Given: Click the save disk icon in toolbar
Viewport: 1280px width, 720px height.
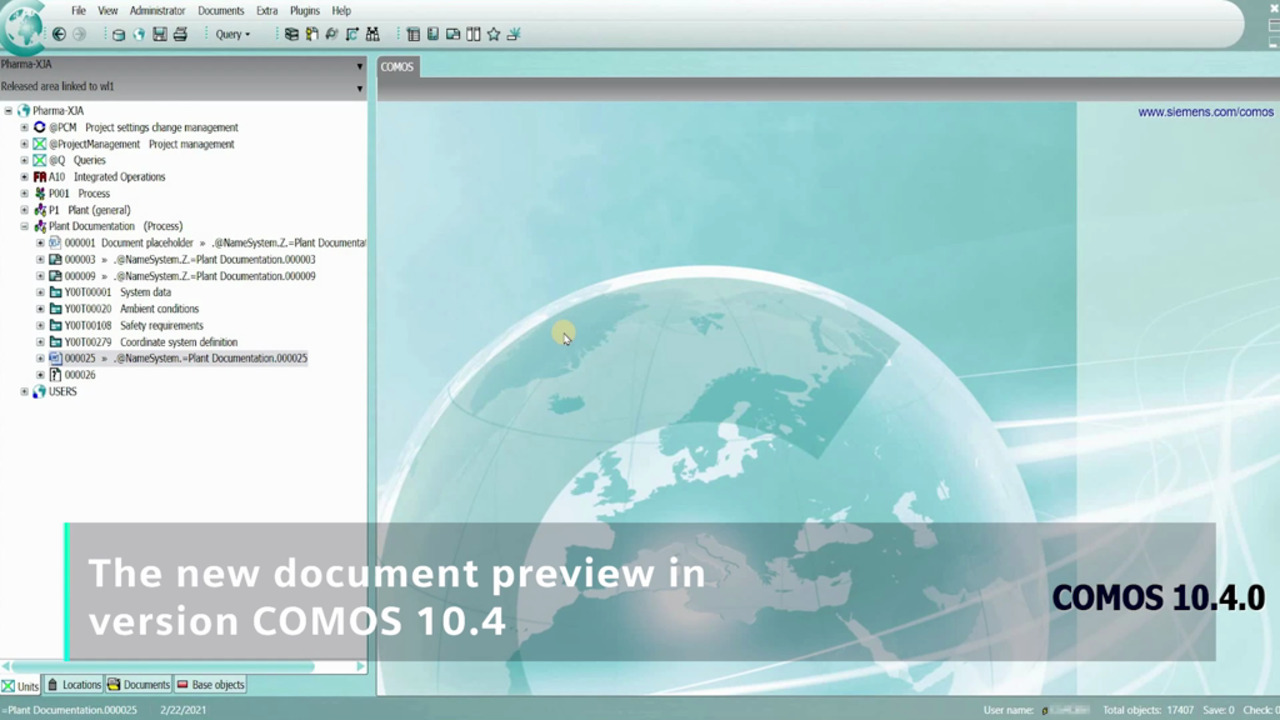Looking at the screenshot, I should [x=159, y=34].
